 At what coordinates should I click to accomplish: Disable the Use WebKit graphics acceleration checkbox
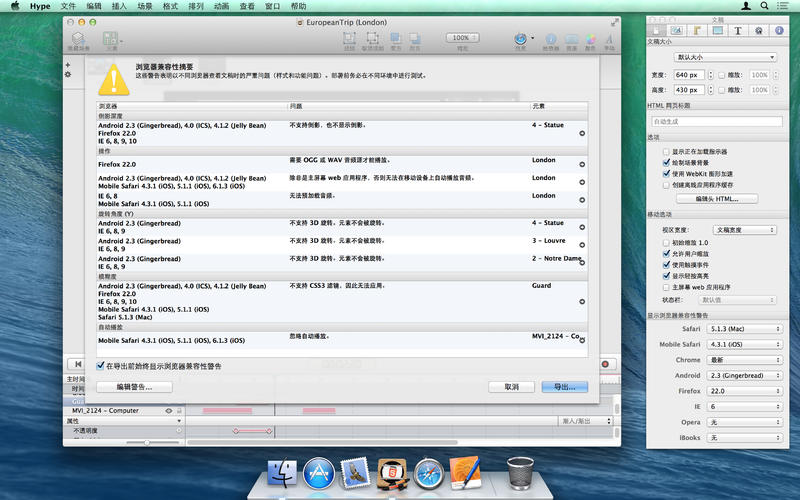667,173
